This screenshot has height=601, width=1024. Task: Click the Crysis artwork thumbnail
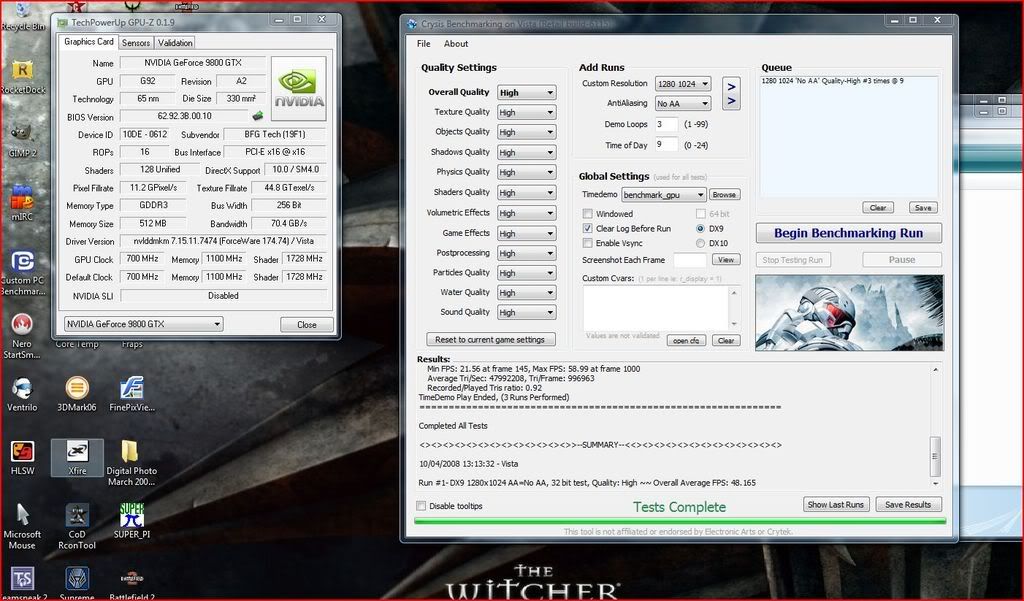(x=849, y=312)
